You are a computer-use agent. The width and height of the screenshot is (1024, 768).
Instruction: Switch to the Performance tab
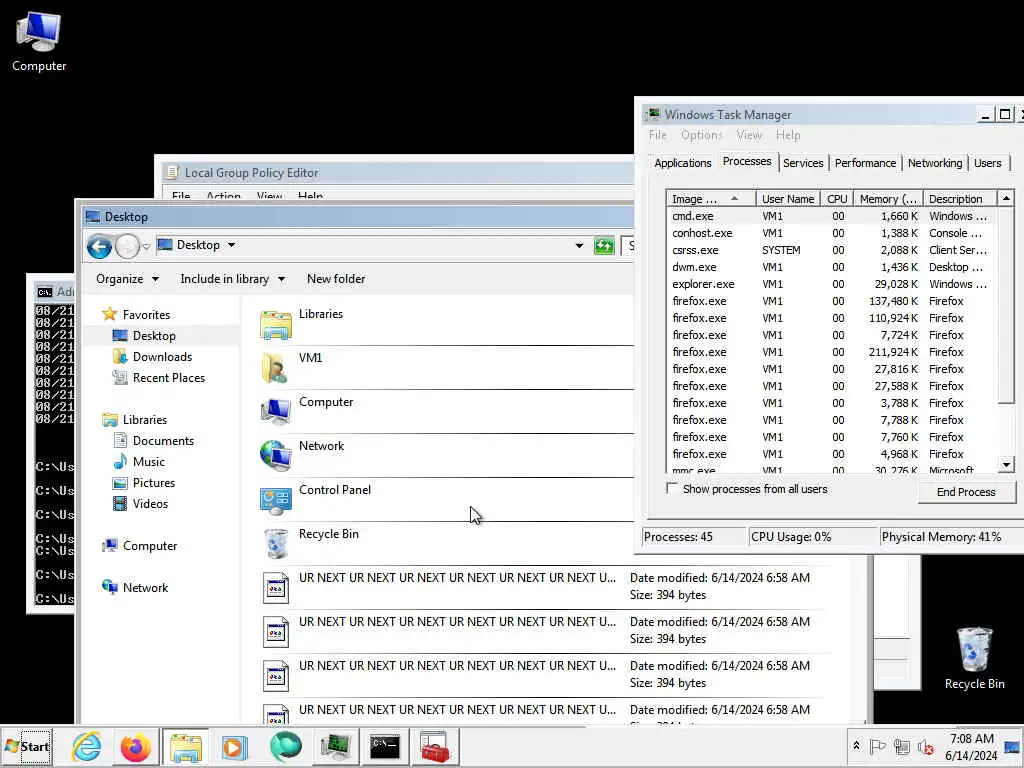pyautogui.click(x=865, y=163)
